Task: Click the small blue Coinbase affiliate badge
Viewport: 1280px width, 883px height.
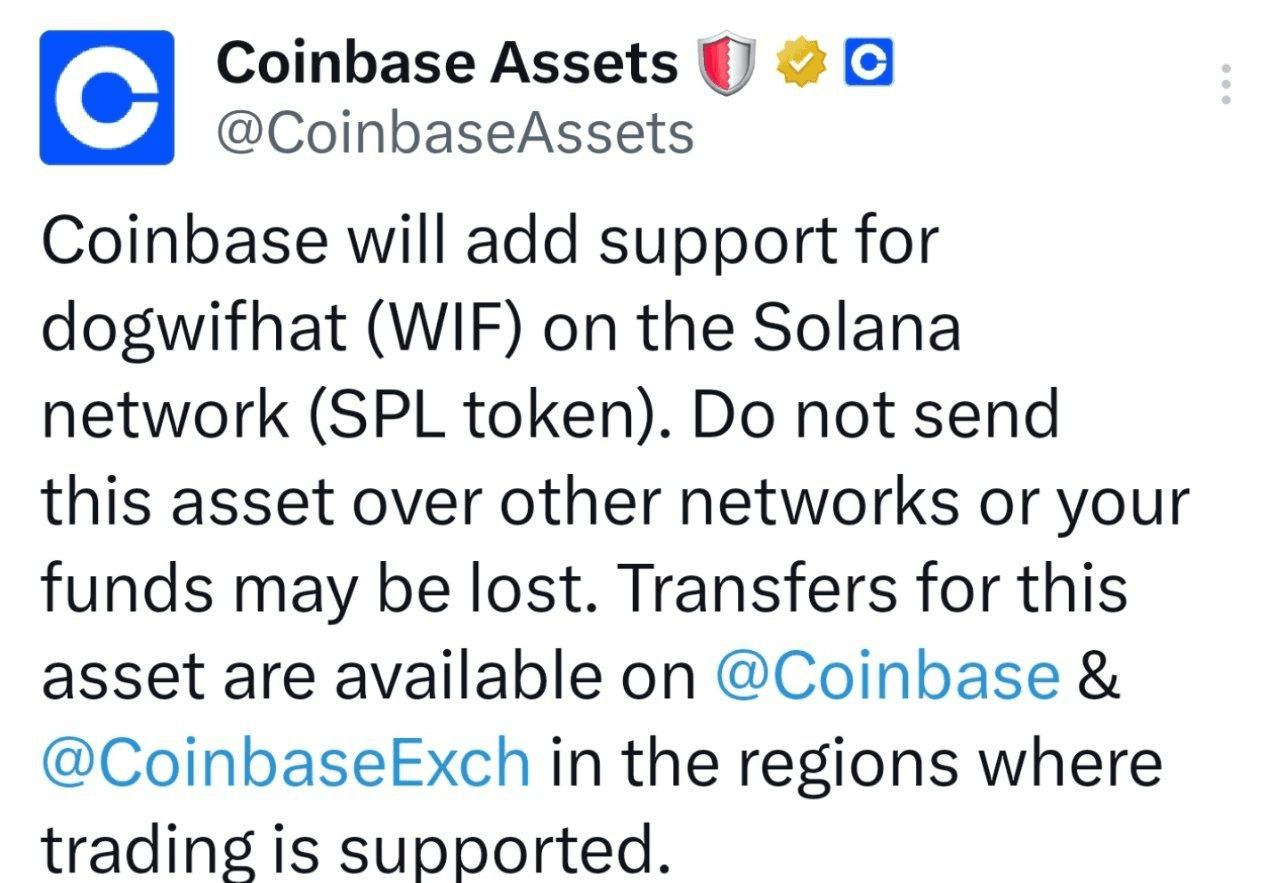Action: (869, 64)
